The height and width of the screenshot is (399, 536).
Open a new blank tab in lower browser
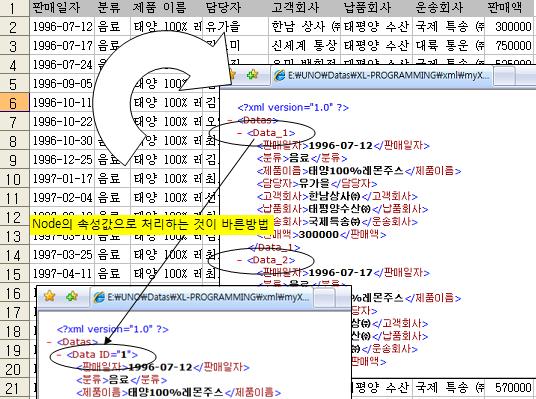324,298
